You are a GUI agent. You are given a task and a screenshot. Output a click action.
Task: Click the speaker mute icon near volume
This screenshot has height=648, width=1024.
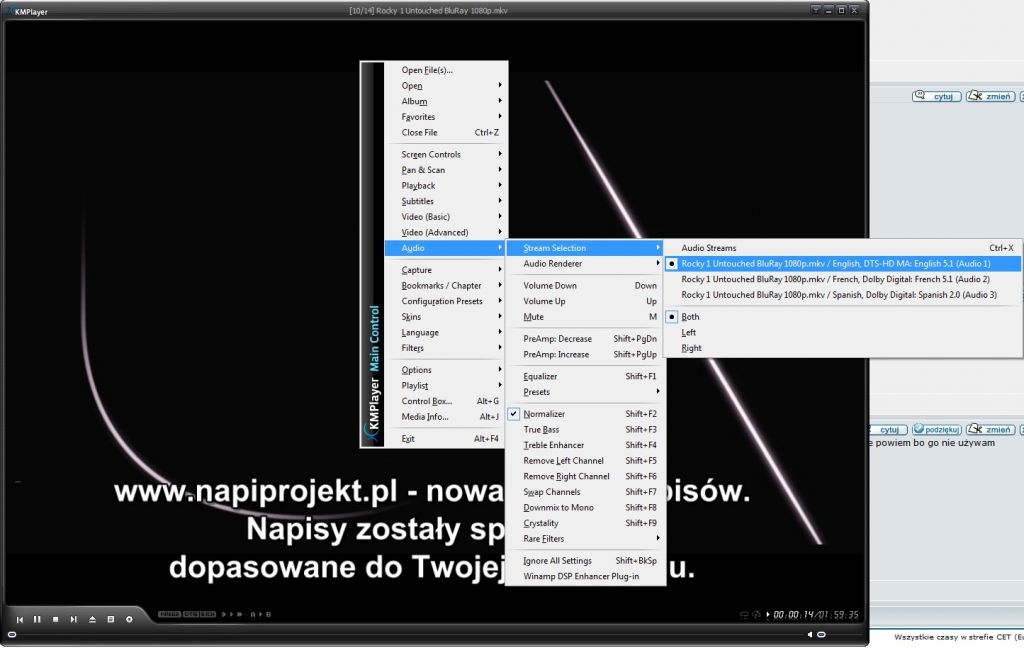click(x=810, y=634)
